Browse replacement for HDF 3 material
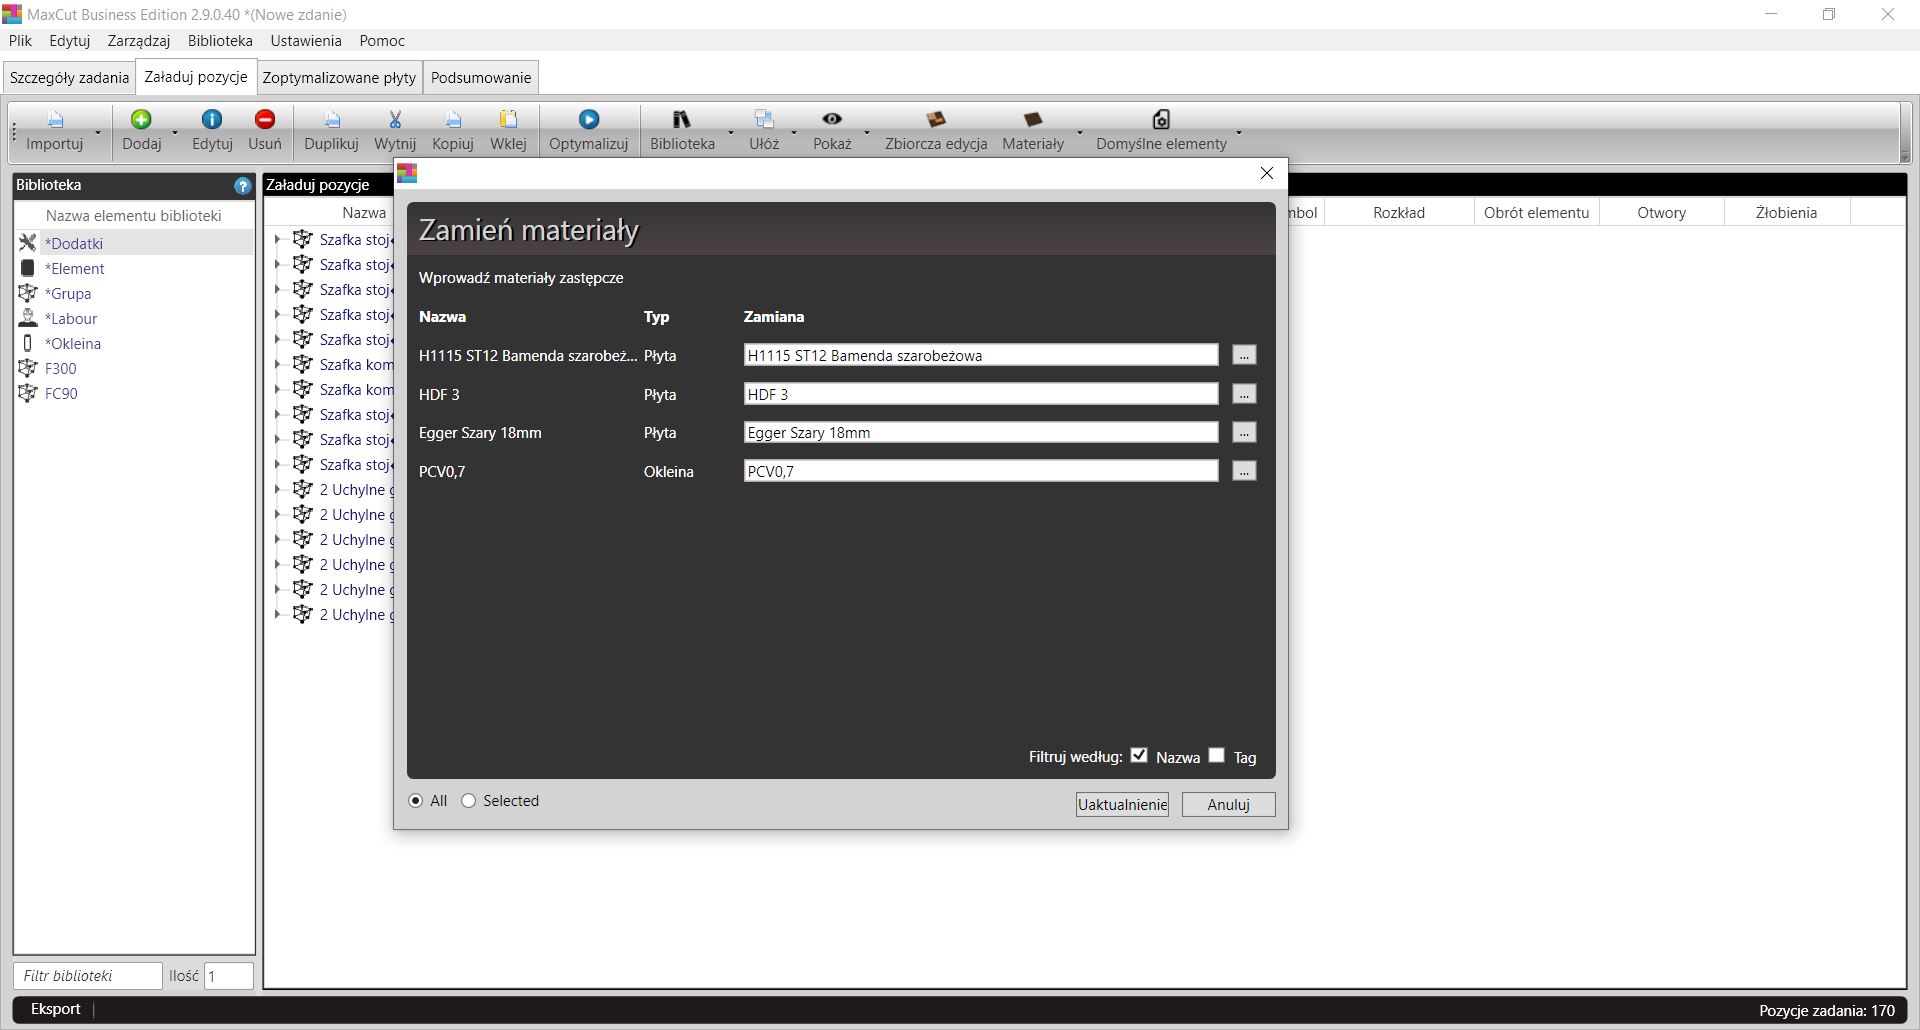1920x1030 pixels. [x=1243, y=395]
